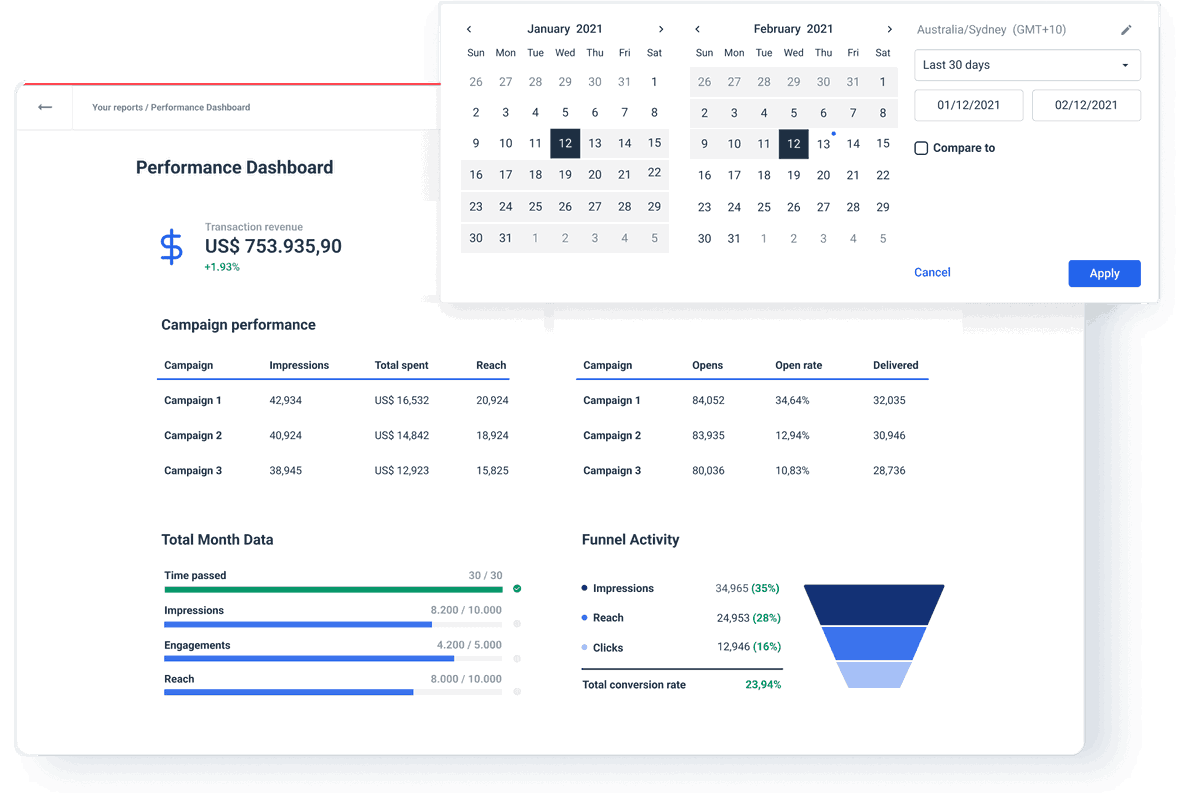Open Your reports from the breadcrumb
Viewport: 1200px width, 793px height.
113,107
